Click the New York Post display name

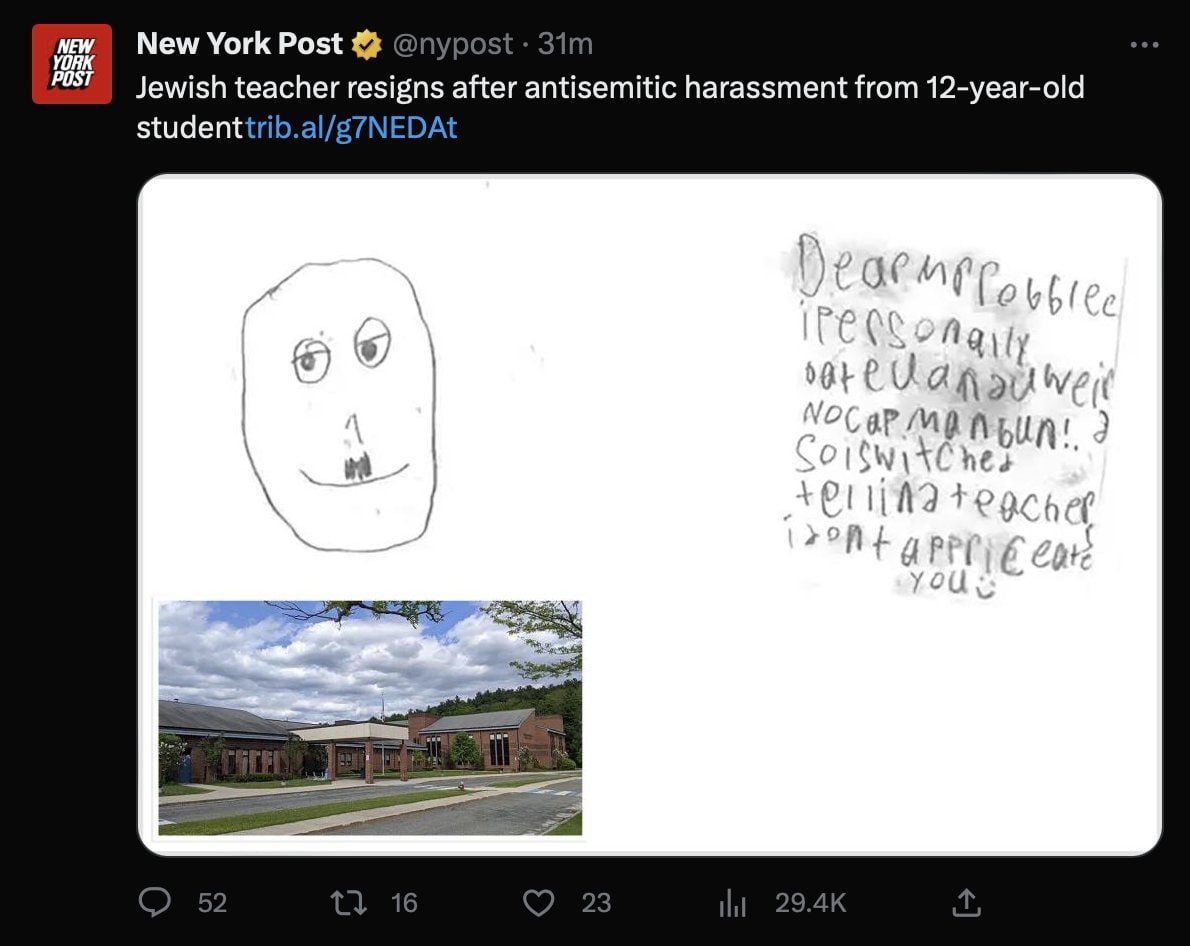pos(239,44)
